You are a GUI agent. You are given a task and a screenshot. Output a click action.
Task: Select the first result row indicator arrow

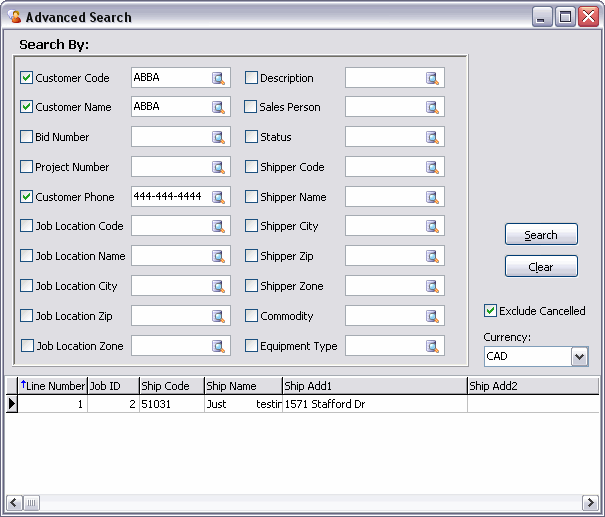pos(12,404)
